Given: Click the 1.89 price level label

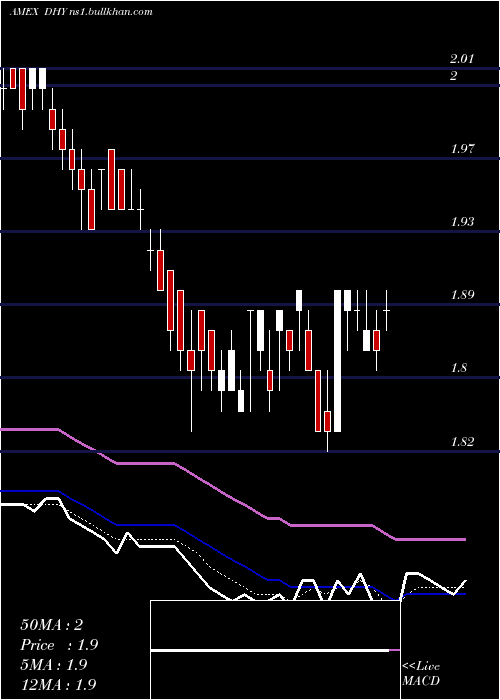Looking at the screenshot, I should coord(462,295).
